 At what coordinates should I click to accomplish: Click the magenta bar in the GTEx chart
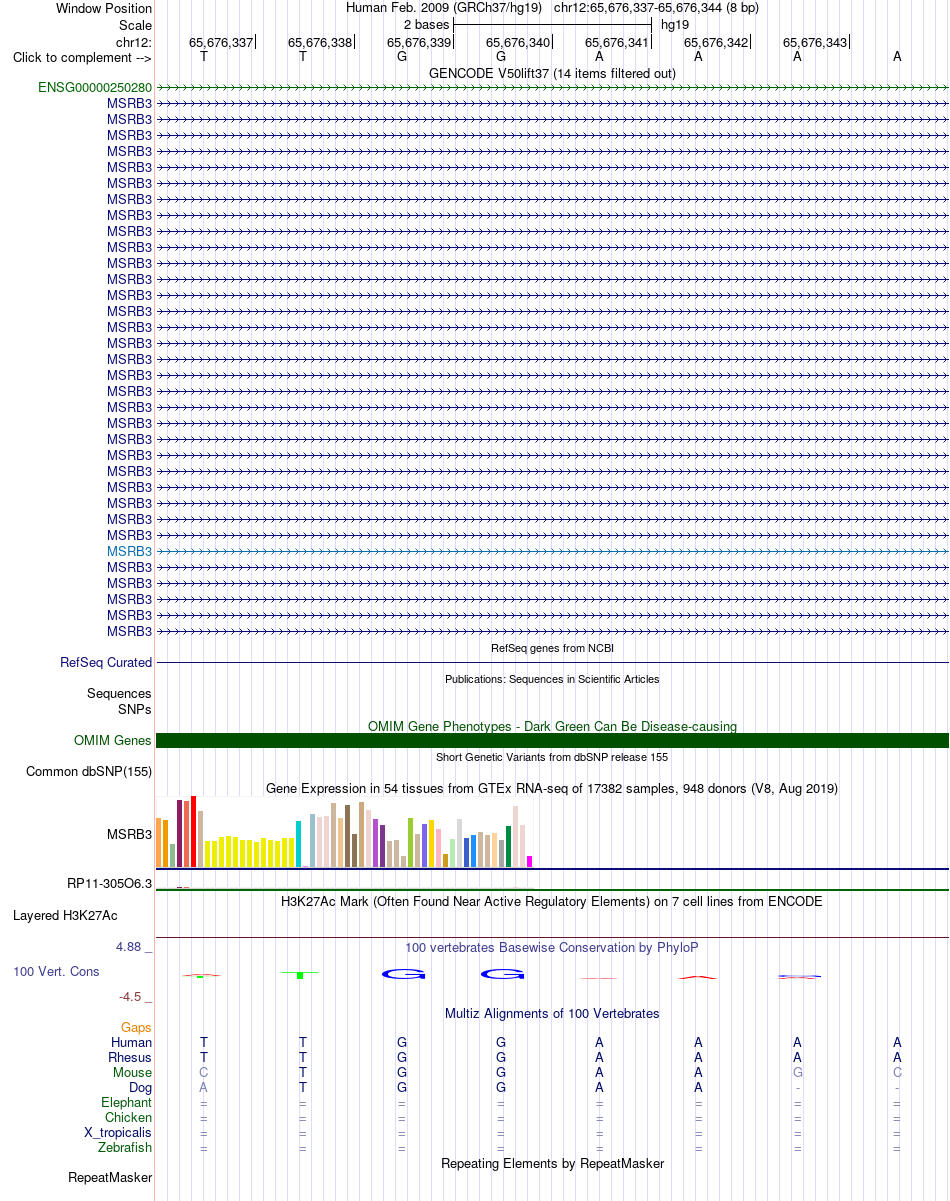[530, 861]
